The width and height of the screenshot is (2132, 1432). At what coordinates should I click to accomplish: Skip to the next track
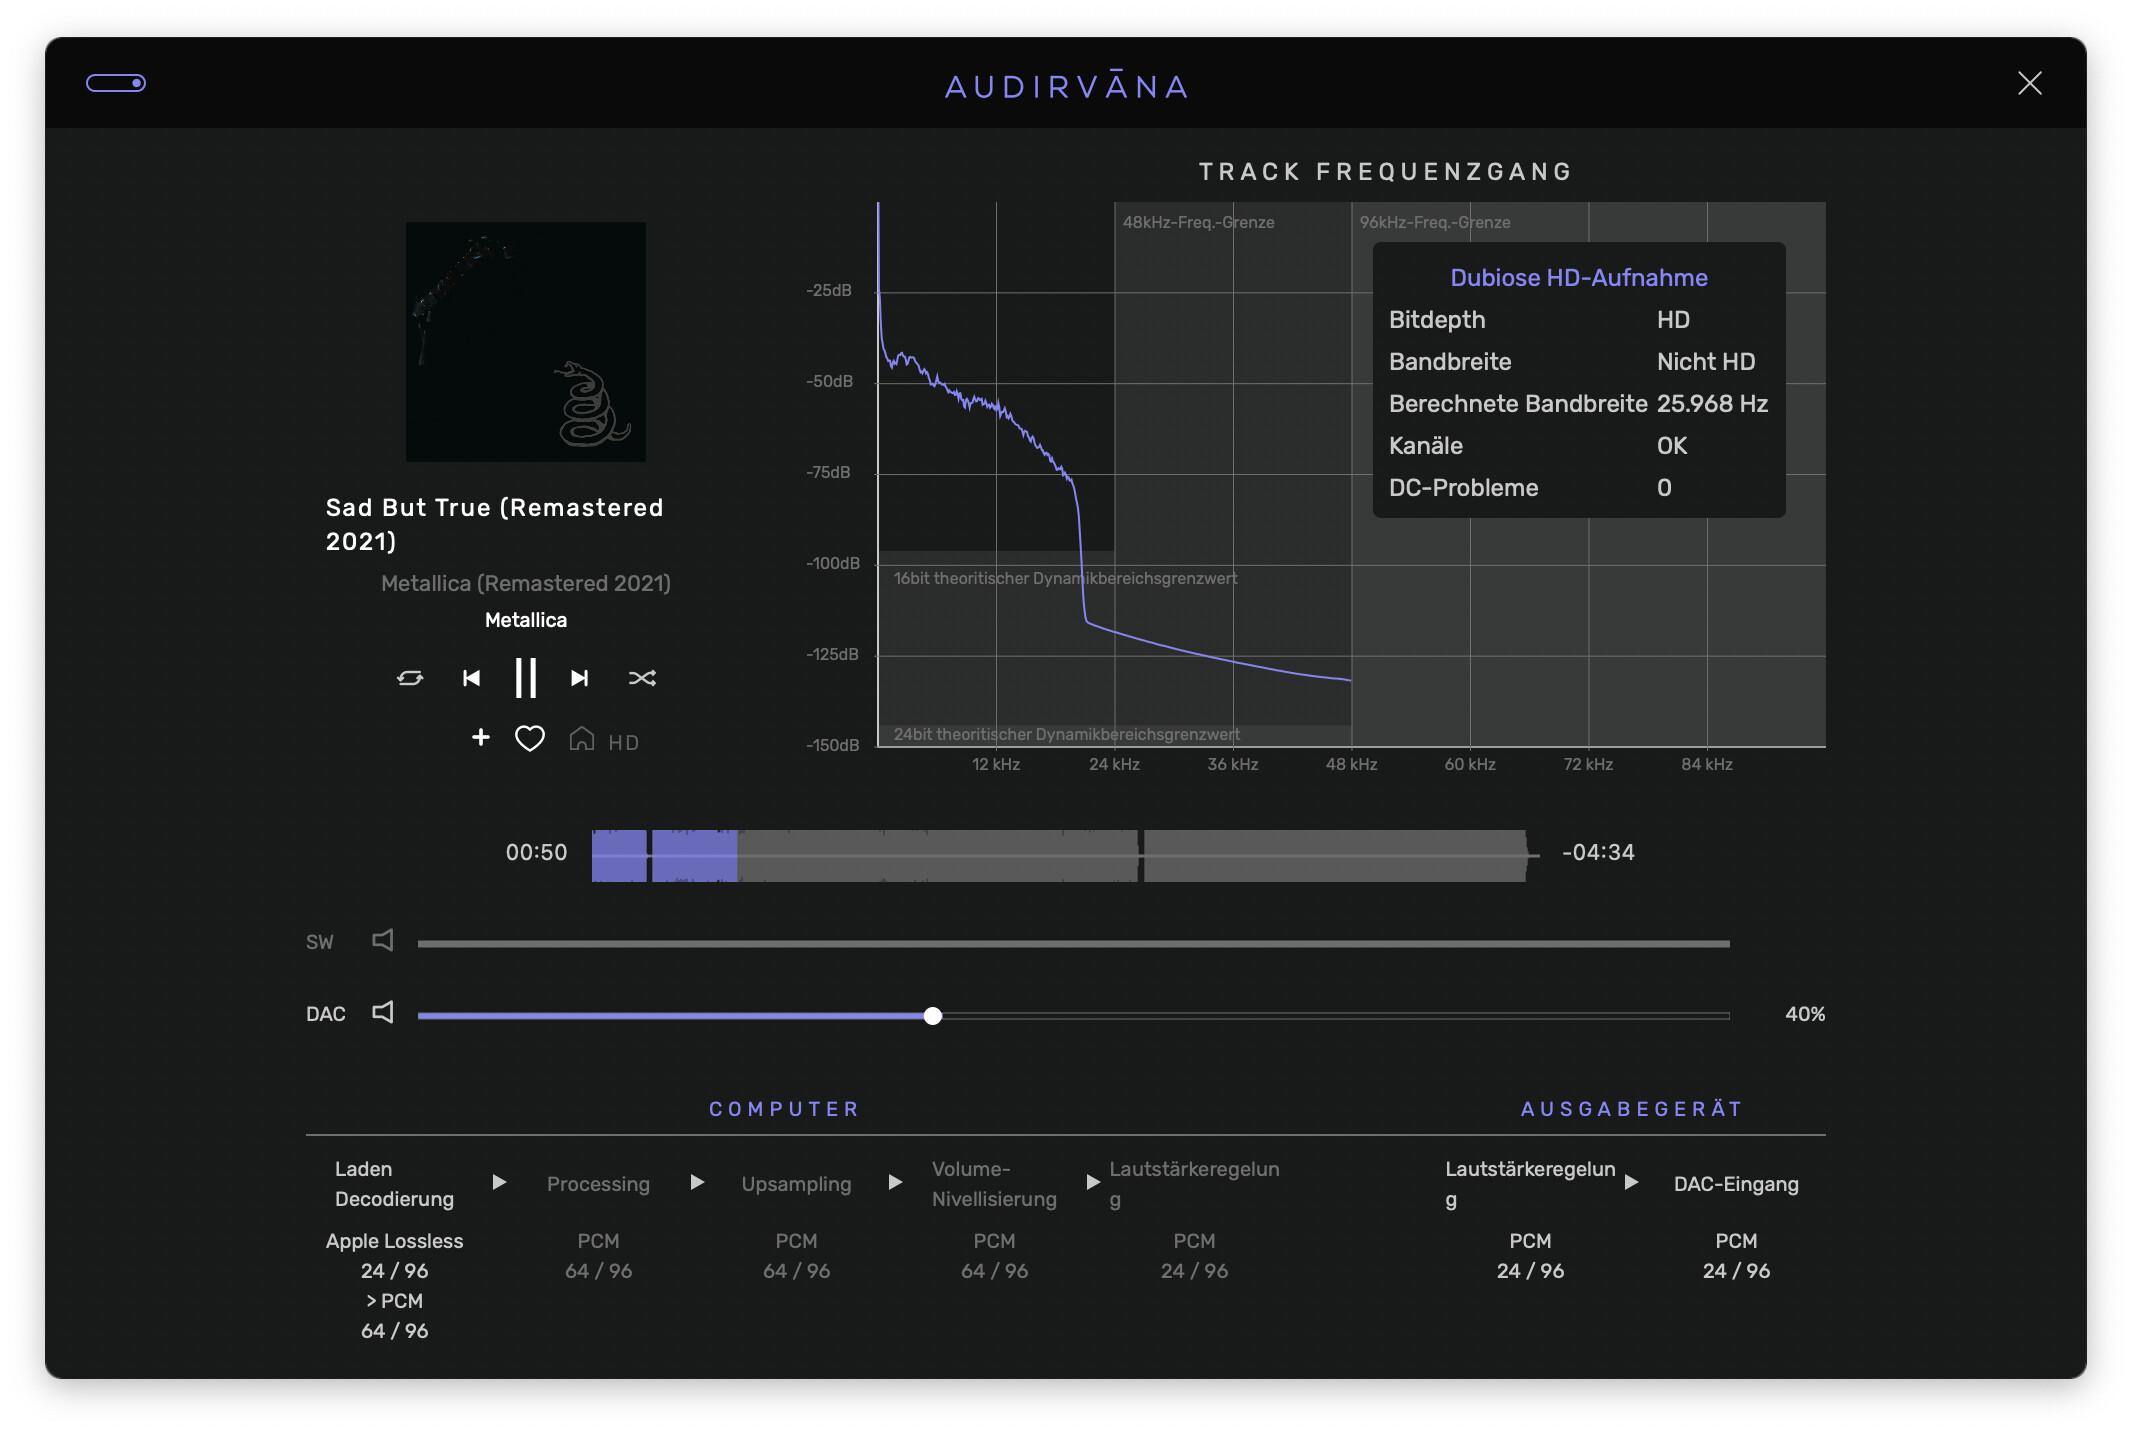coord(579,677)
